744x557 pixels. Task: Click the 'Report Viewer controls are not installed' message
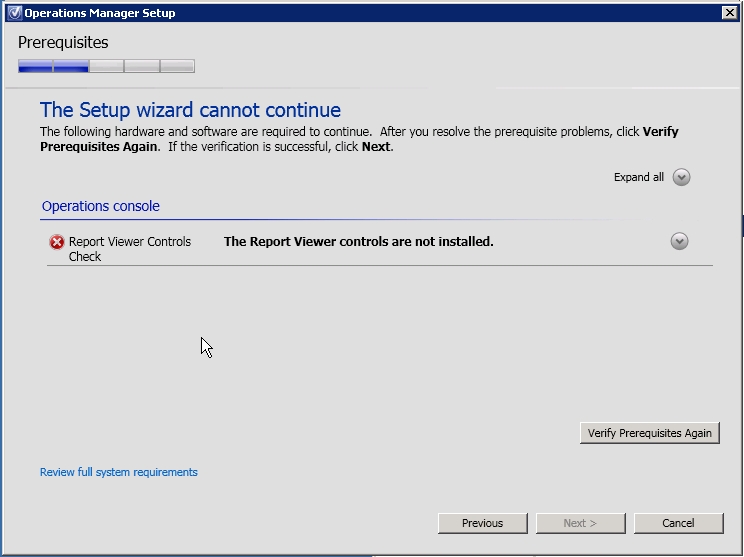(x=358, y=241)
